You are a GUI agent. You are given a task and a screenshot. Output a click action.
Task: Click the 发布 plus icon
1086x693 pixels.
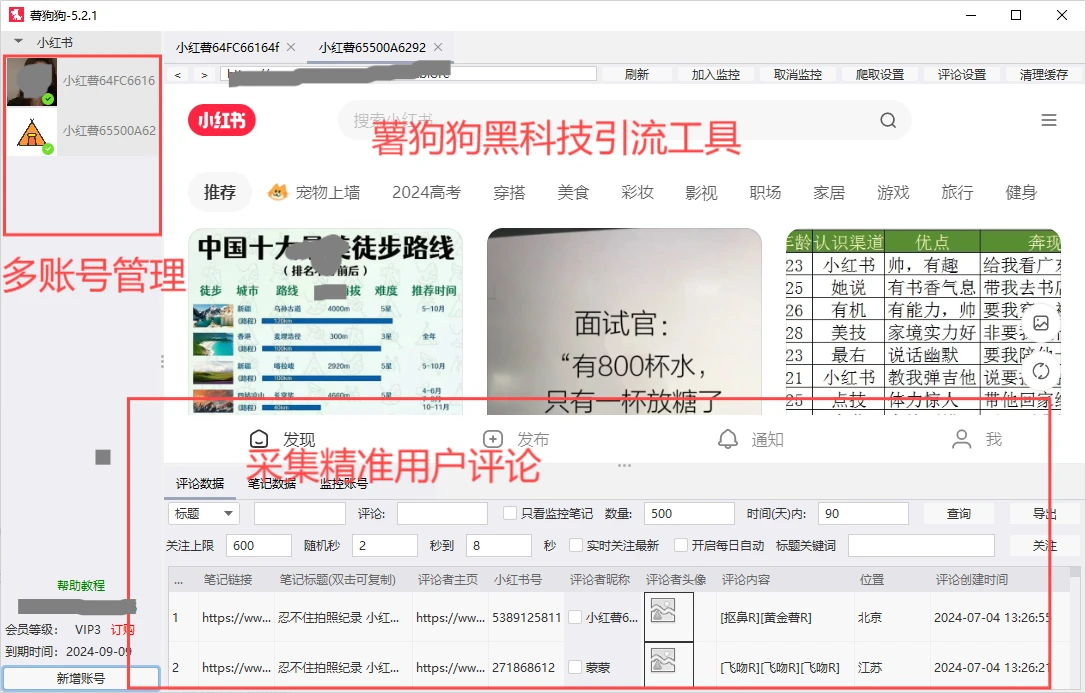[492, 439]
